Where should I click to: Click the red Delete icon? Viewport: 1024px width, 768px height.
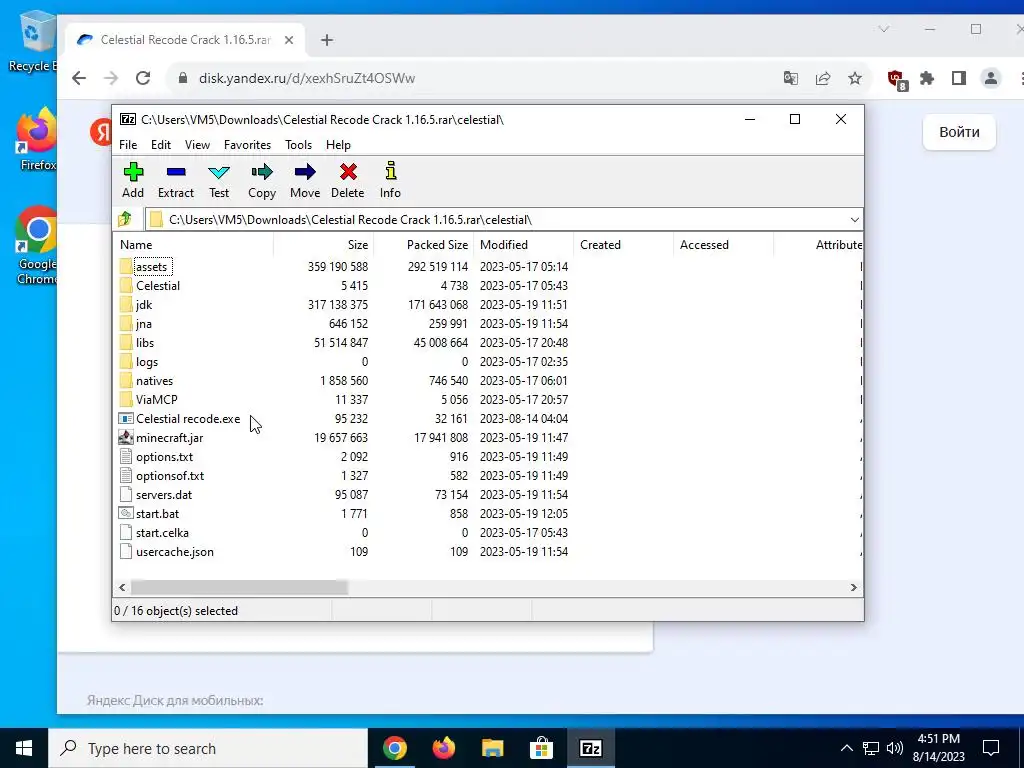point(348,172)
